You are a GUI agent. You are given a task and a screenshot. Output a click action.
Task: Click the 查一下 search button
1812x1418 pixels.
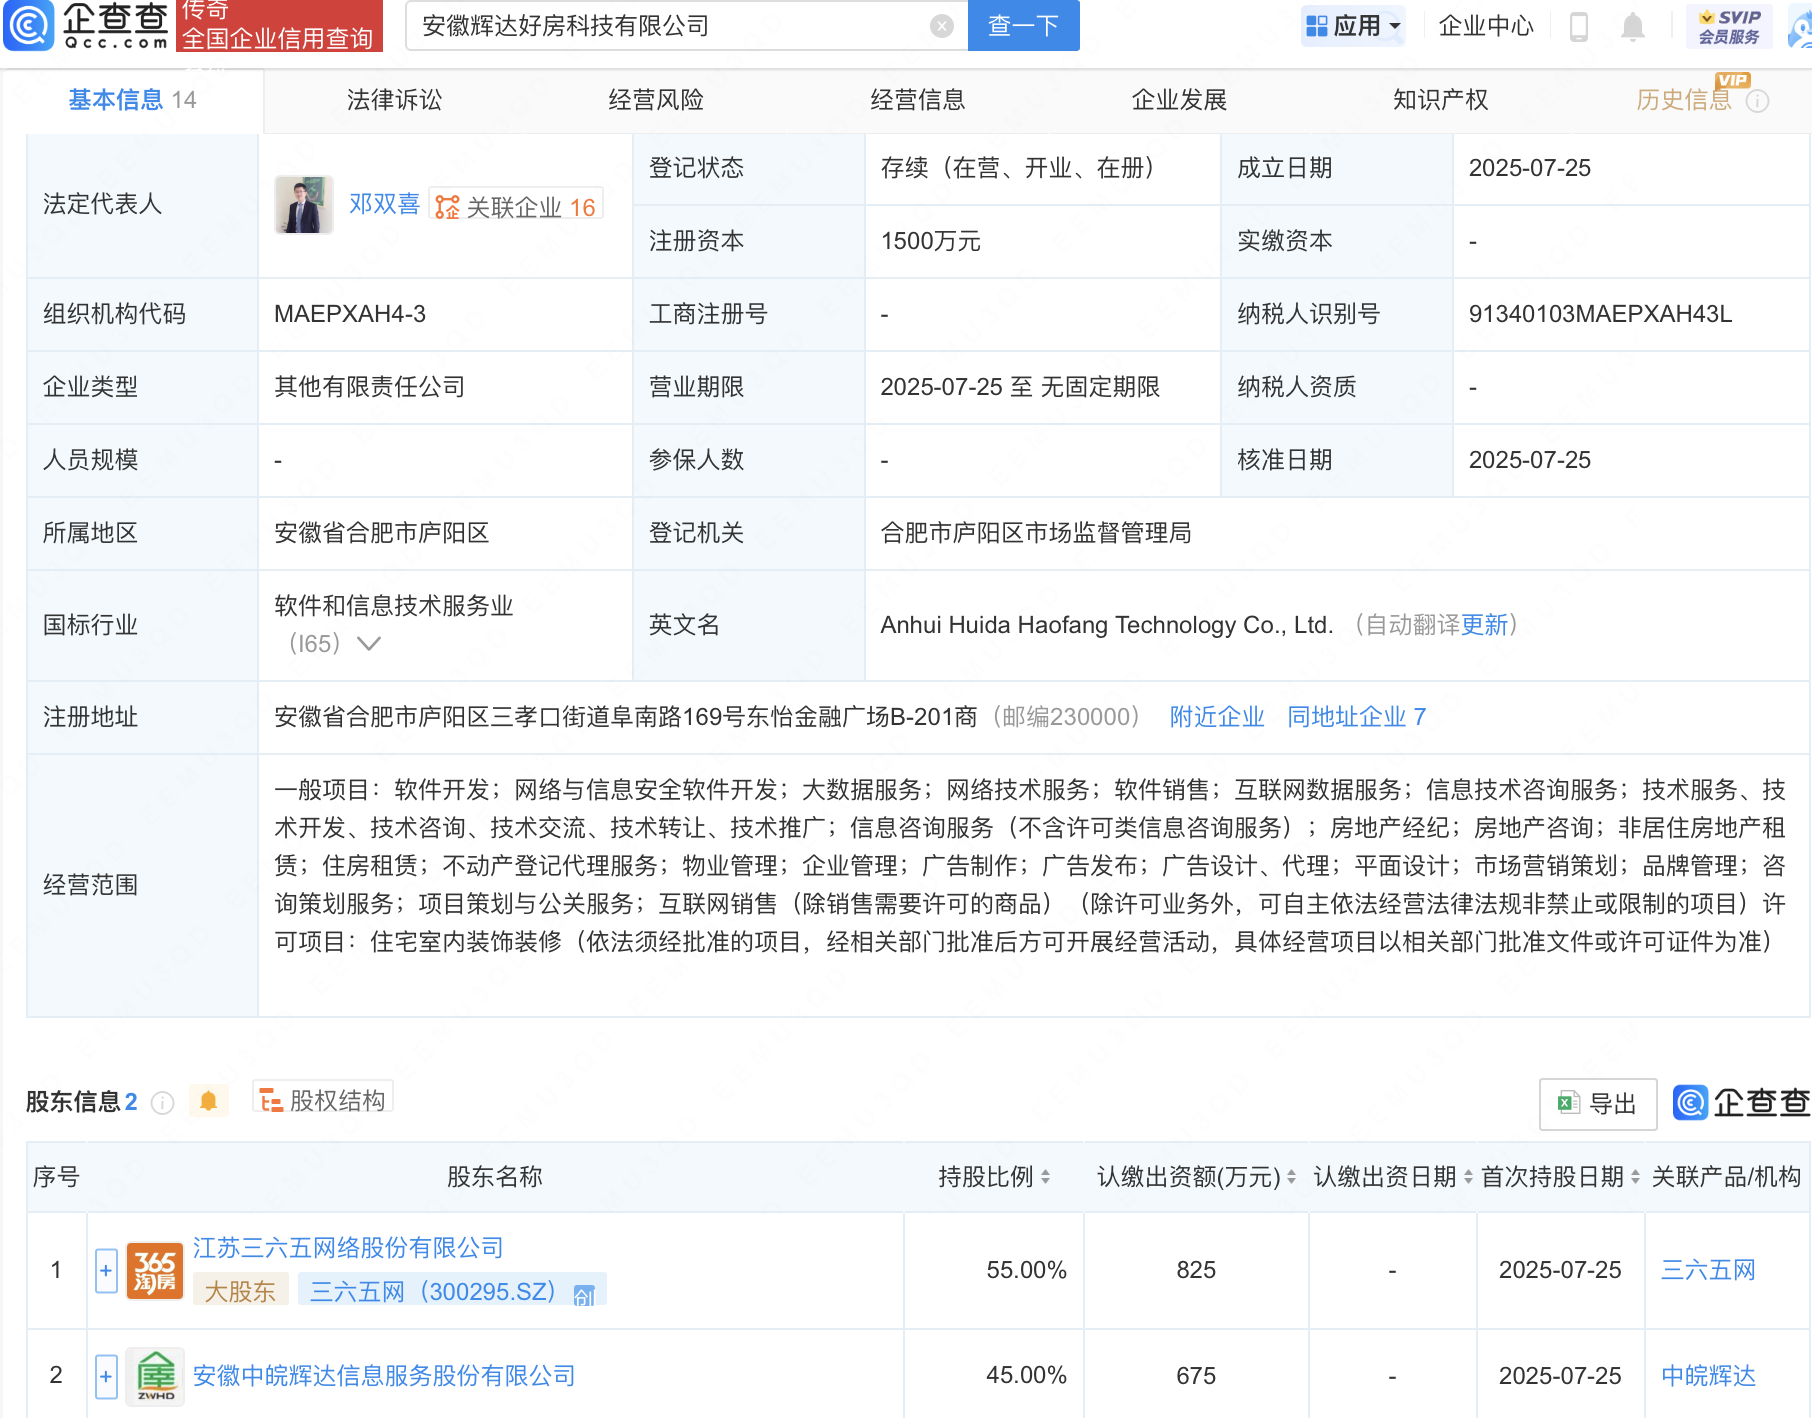pos(1024,26)
